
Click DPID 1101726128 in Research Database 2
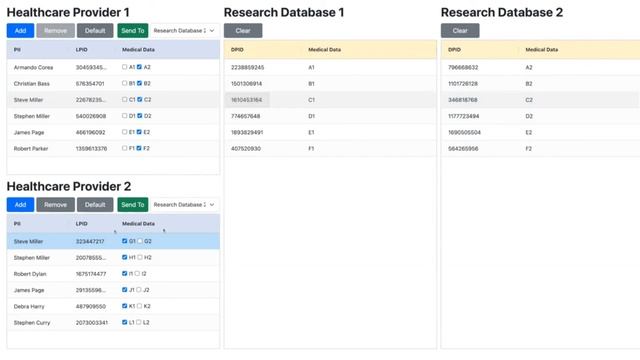[x=463, y=84]
